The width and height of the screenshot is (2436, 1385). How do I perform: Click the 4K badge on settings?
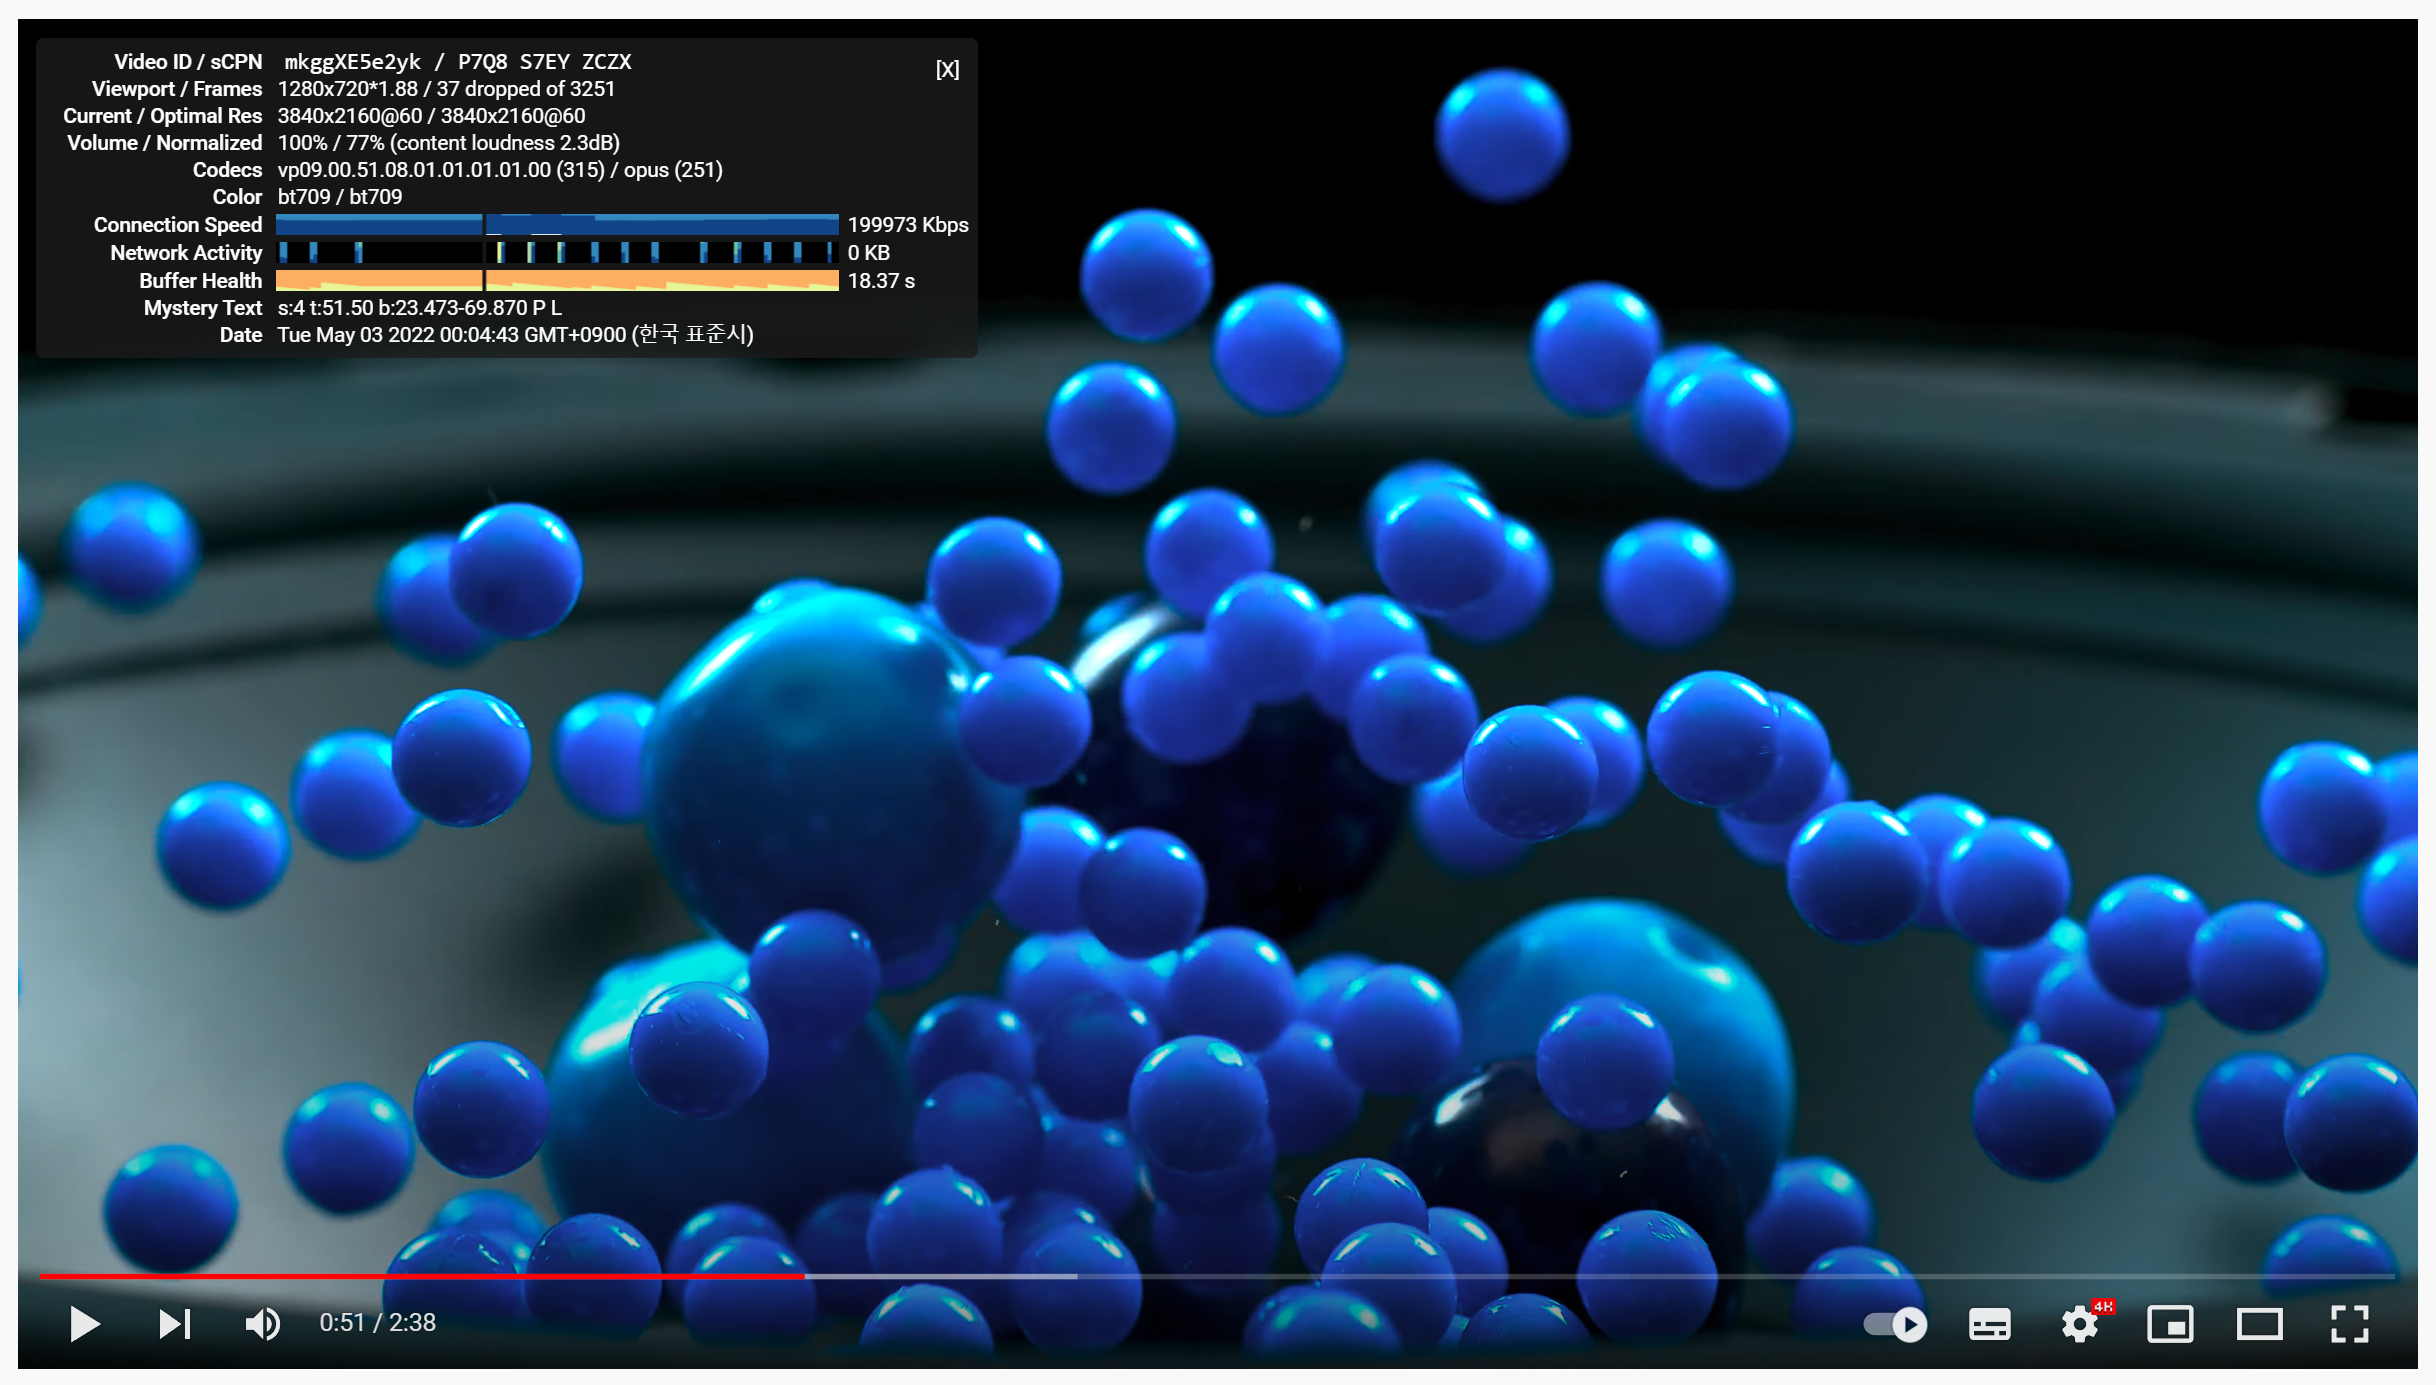point(2103,1306)
